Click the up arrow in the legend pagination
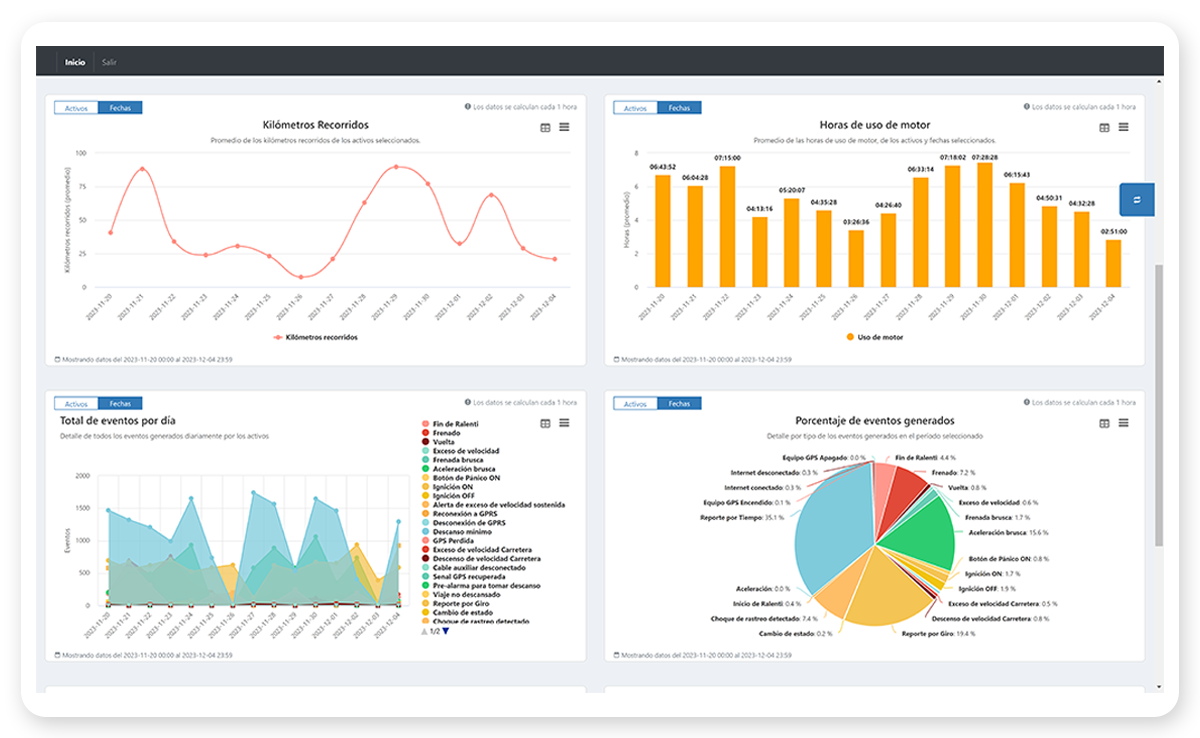This screenshot has width=1200, height=738. click(424, 630)
